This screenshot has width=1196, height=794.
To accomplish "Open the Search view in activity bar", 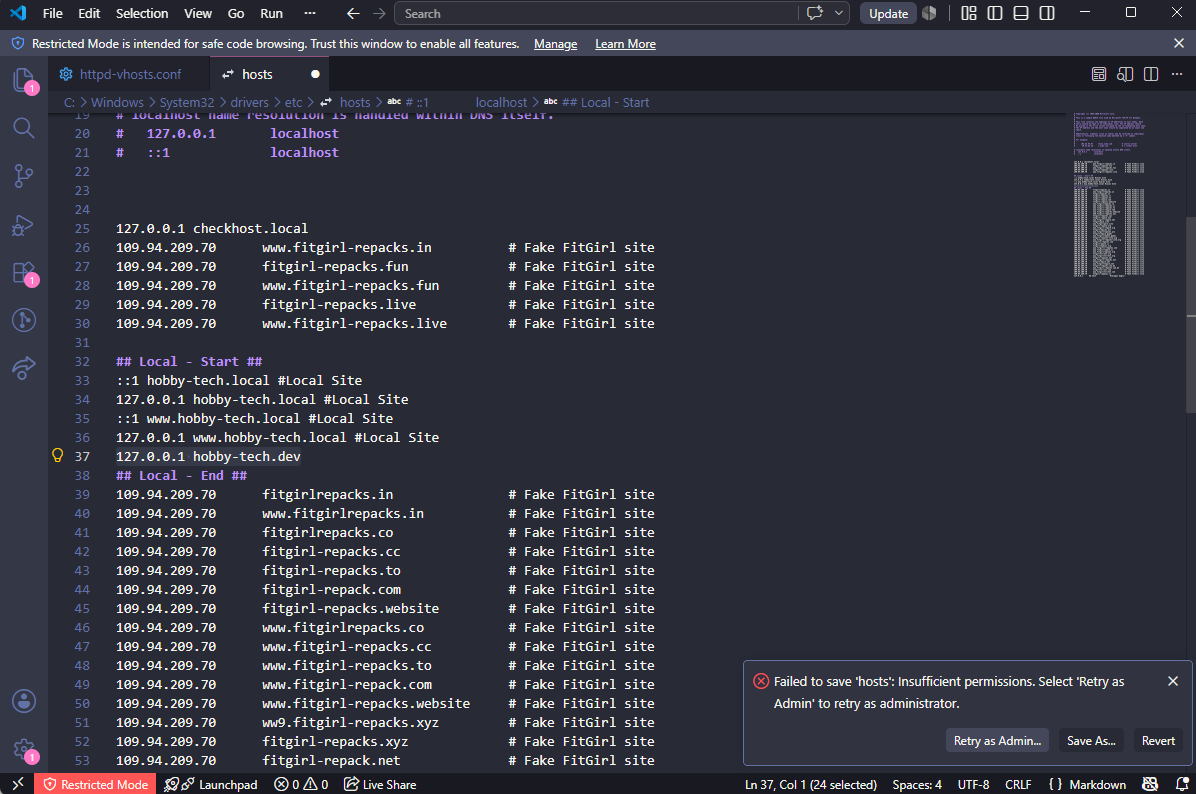I will (24, 128).
